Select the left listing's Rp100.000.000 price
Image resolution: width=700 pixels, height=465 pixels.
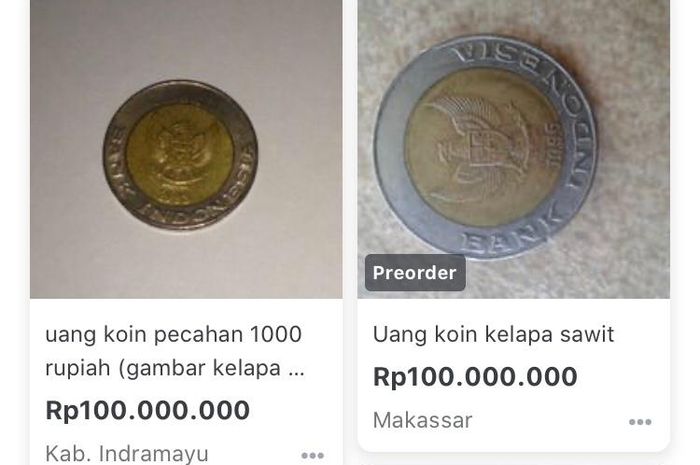[148, 410]
